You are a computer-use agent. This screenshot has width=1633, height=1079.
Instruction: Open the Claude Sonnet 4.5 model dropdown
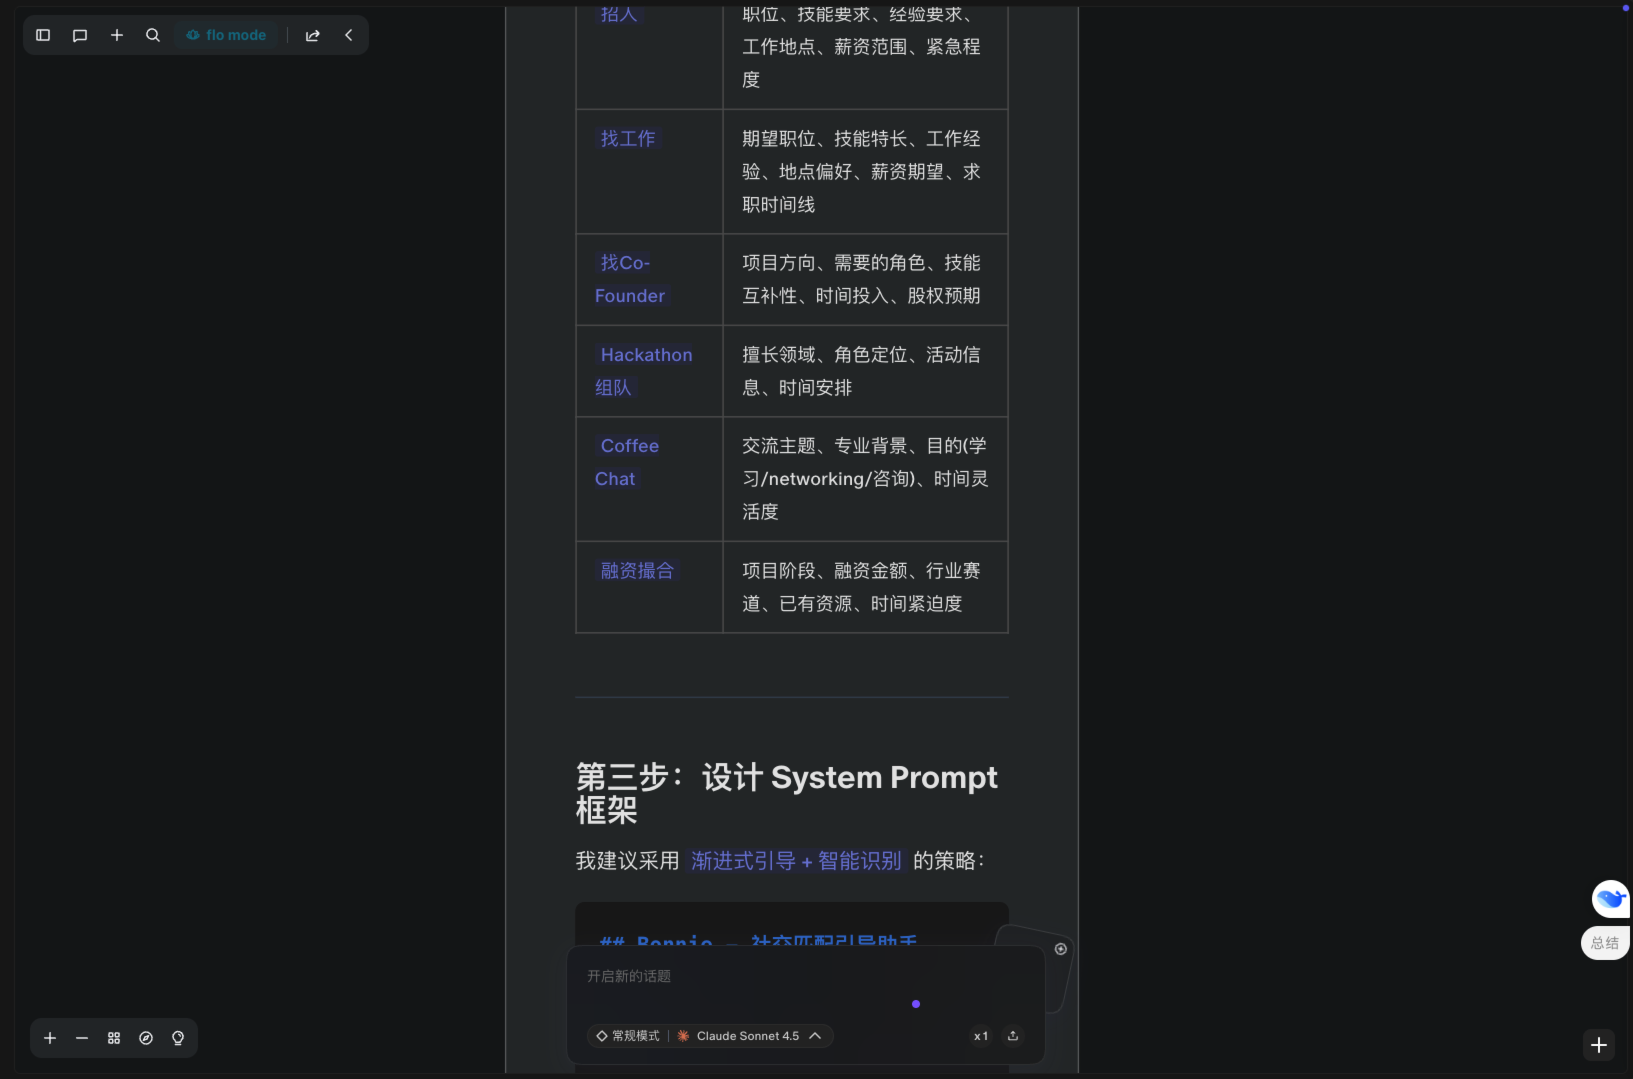click(747, 1036)
